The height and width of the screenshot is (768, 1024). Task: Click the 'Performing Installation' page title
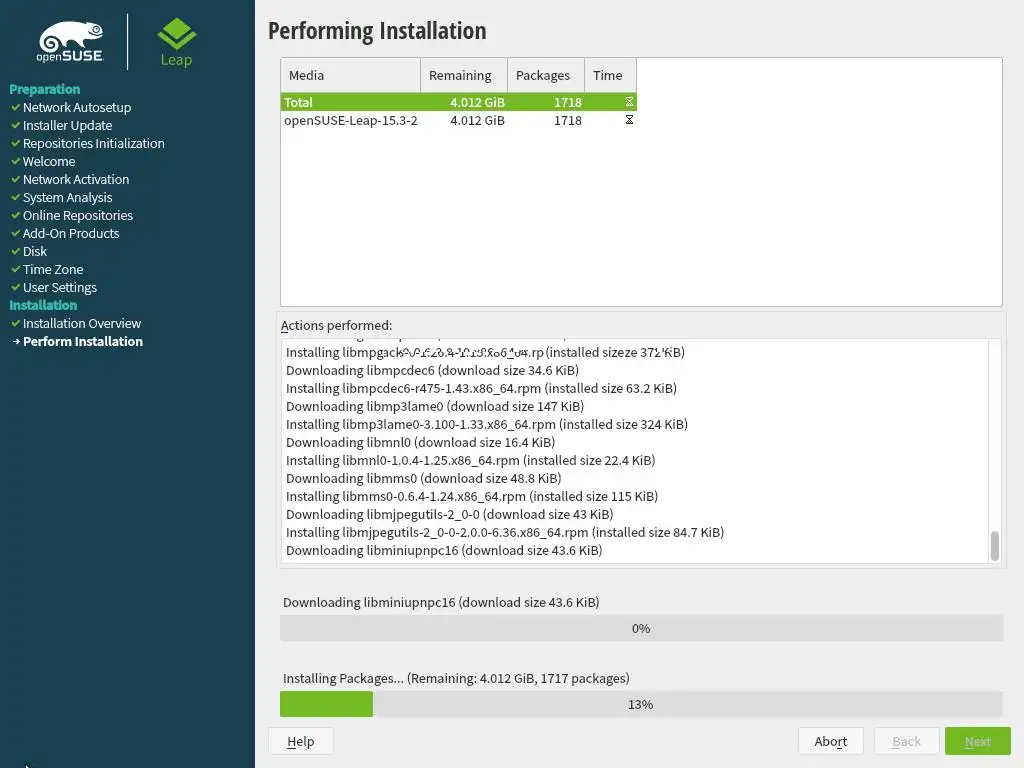pyautogui.click(x=377, y=31)
